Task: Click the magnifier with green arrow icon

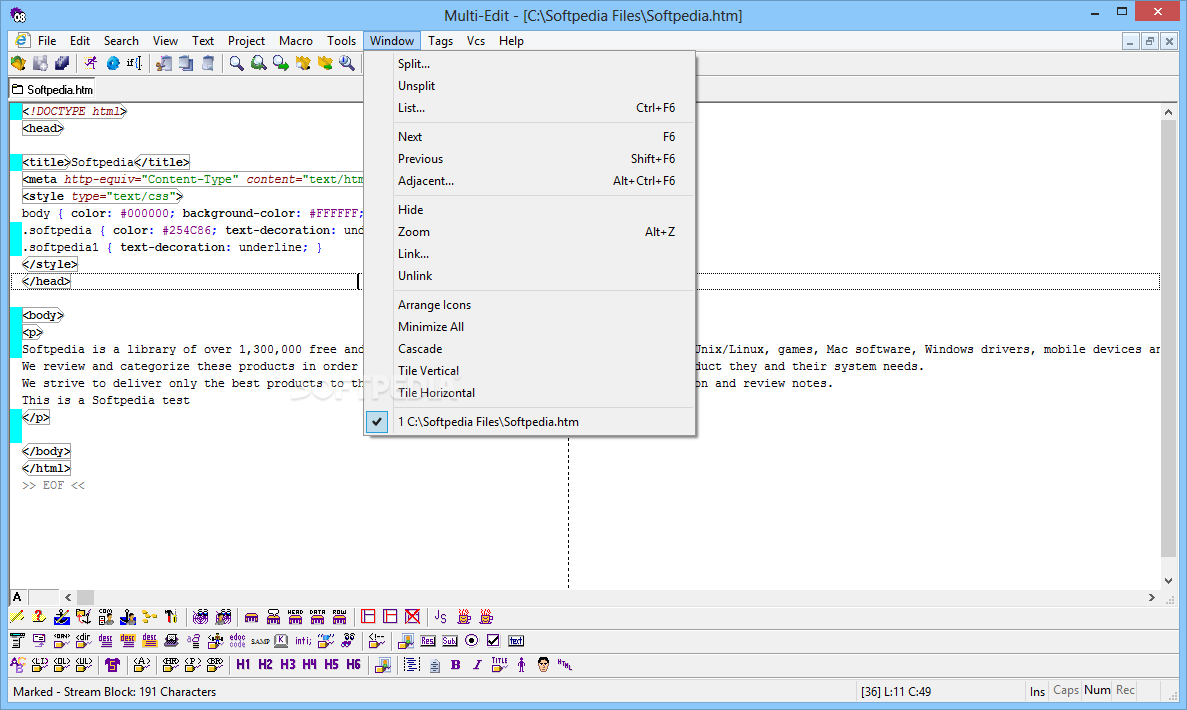Action: (280, 64)
